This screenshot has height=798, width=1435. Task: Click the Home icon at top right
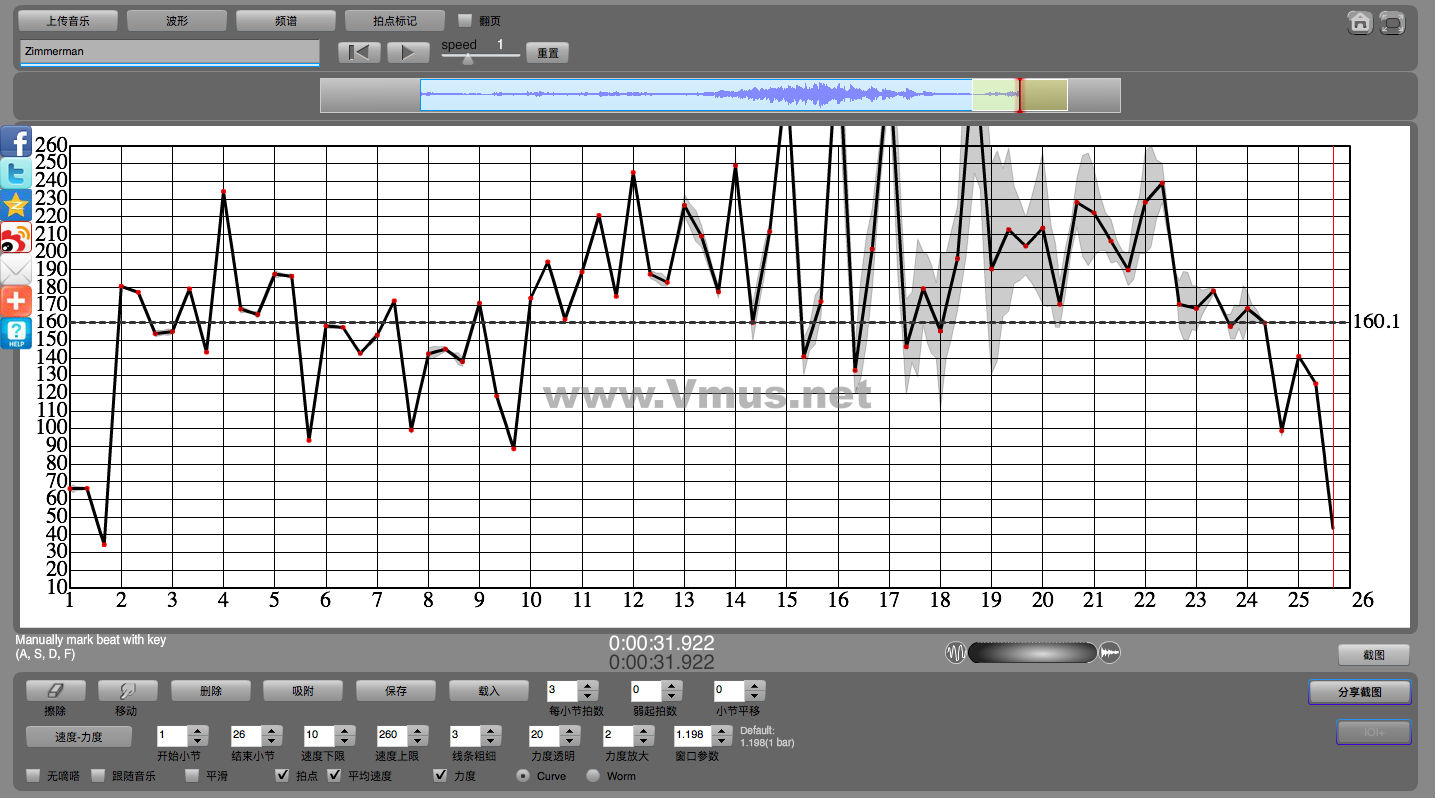(1360, 23)
